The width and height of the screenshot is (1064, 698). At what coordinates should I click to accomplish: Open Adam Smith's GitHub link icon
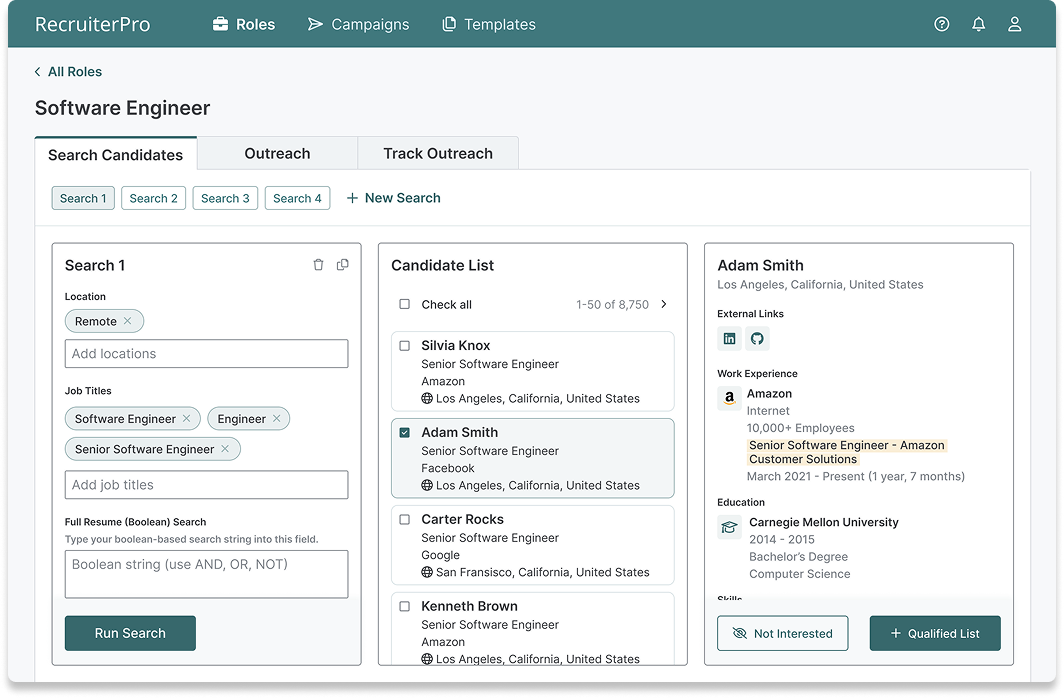757,339
